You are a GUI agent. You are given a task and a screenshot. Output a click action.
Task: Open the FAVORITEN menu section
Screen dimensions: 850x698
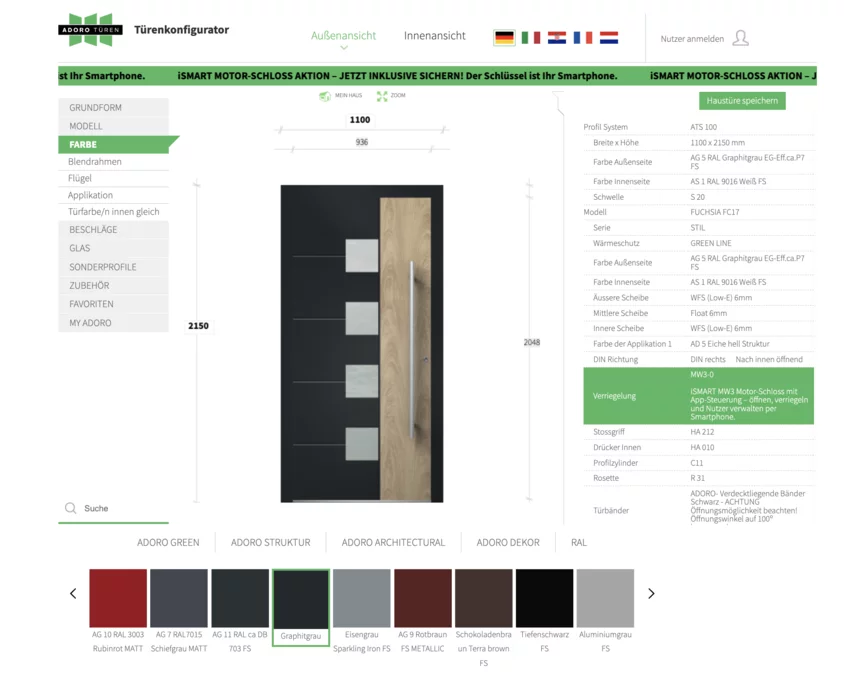(x=113, y=304)
